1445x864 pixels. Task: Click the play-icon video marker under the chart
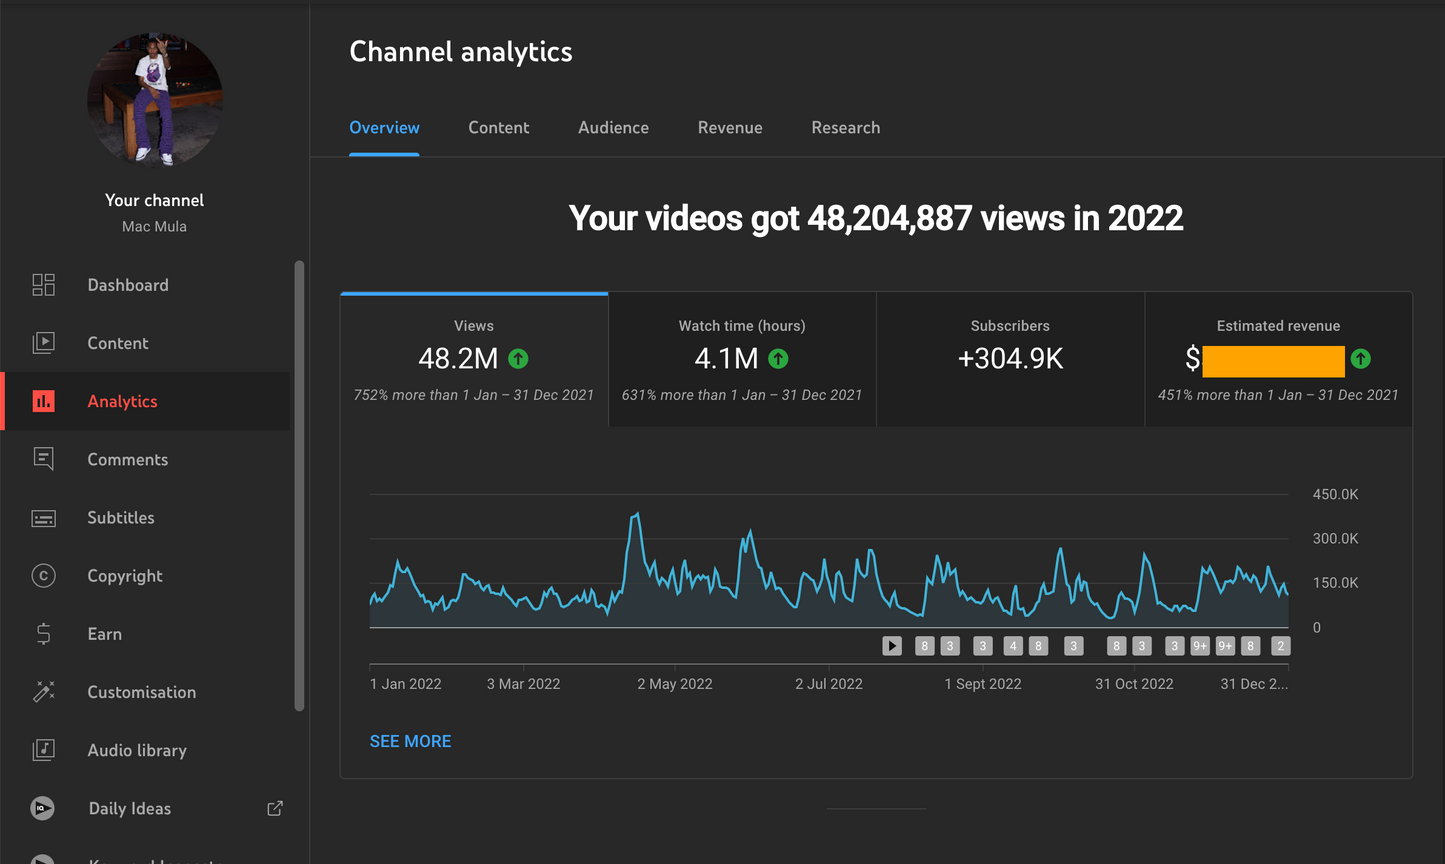pyautogui.click(x=892, y=646)
